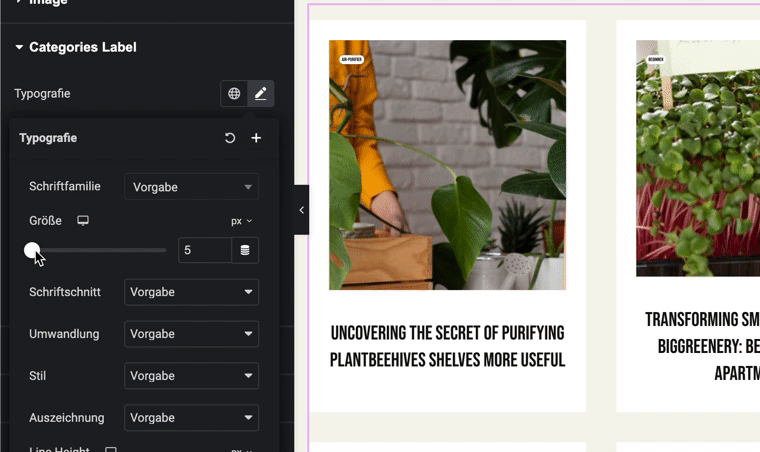760x452 pixels.
Task: Collapse the editor panel with arrow handle
Action: click(301, 210)
